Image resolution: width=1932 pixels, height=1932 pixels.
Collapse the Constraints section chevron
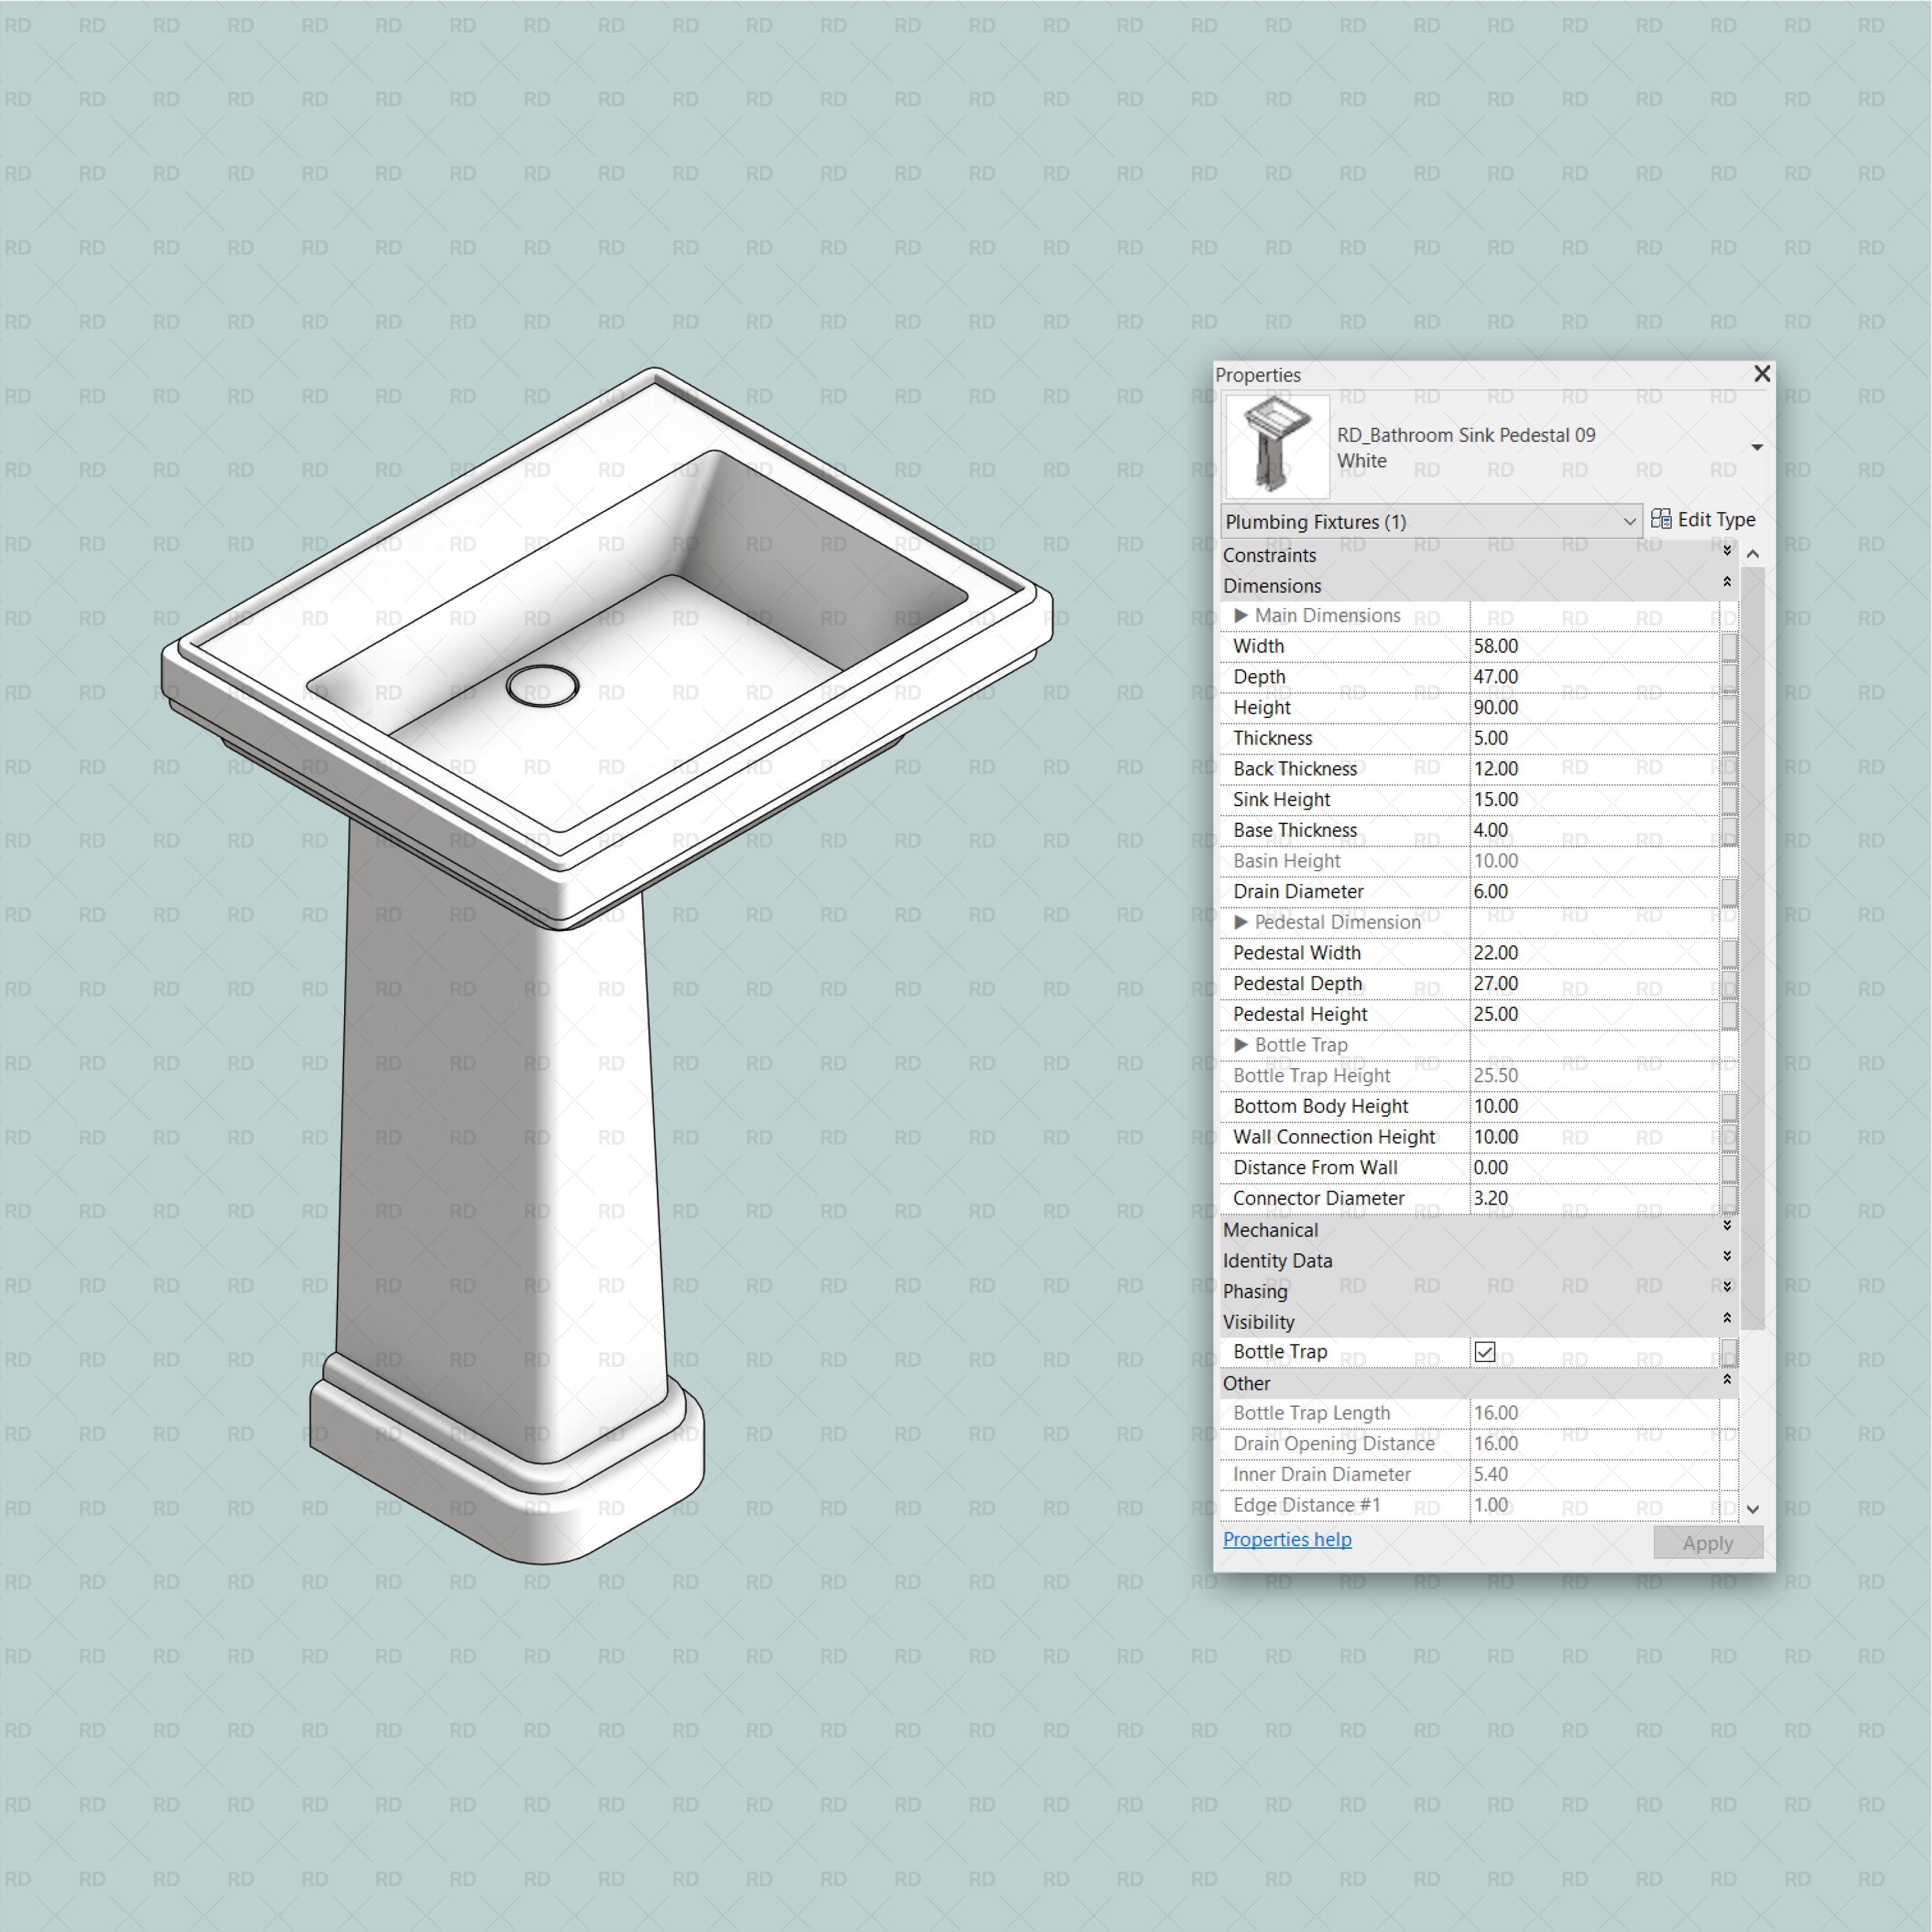tap(1728, 552)
